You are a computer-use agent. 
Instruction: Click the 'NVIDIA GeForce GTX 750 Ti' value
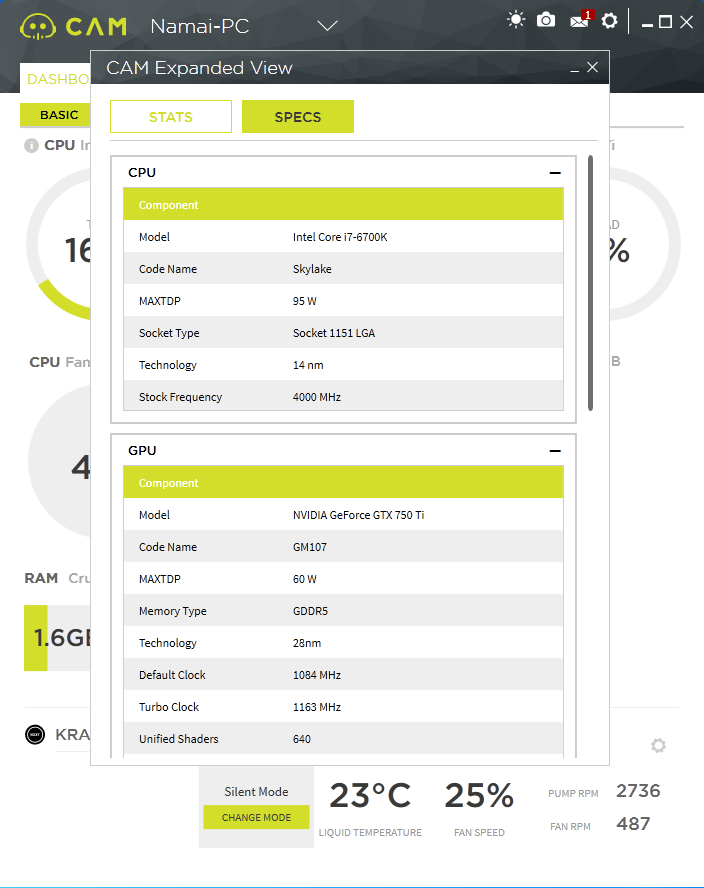359,515
